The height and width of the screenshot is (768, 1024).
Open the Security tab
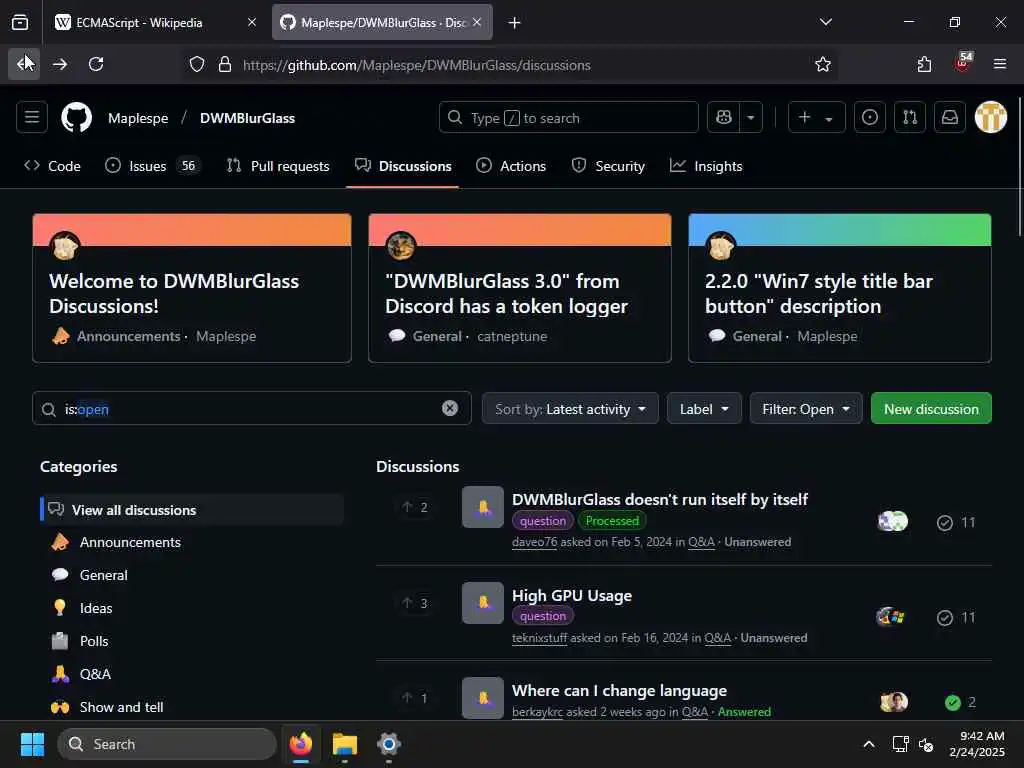(608, 166)
